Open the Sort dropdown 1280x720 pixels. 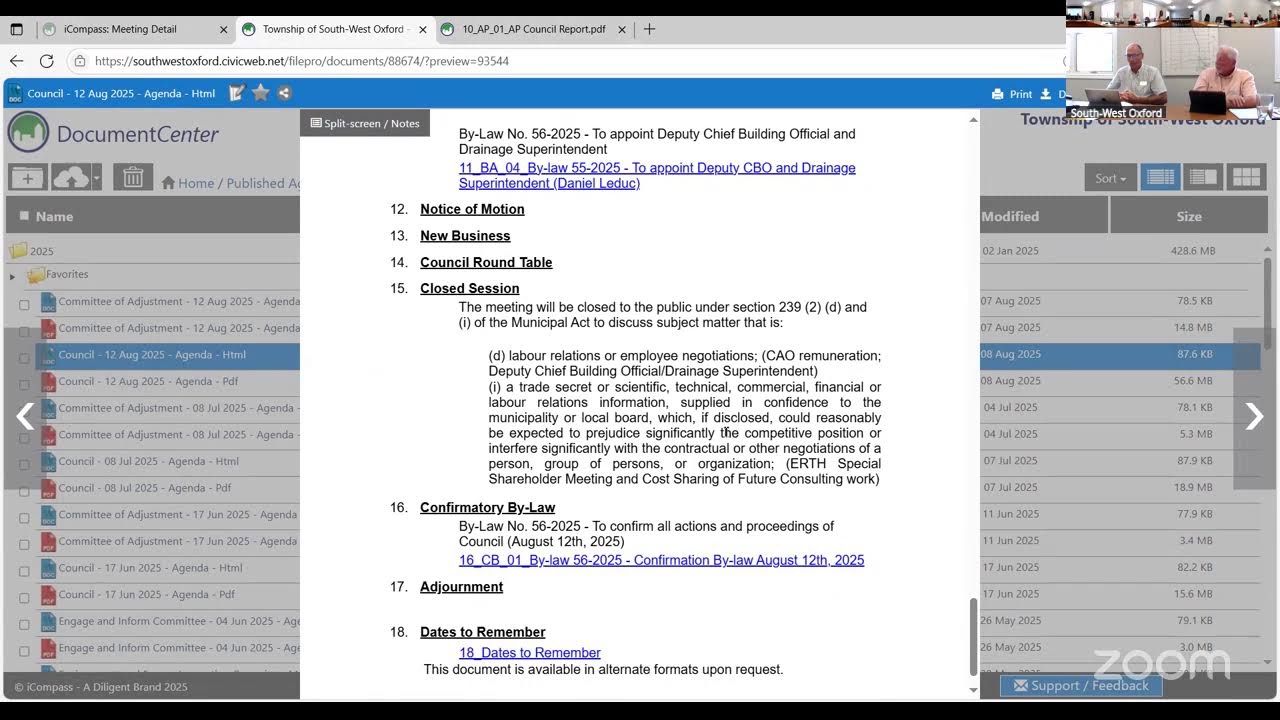pos(1110,178)
